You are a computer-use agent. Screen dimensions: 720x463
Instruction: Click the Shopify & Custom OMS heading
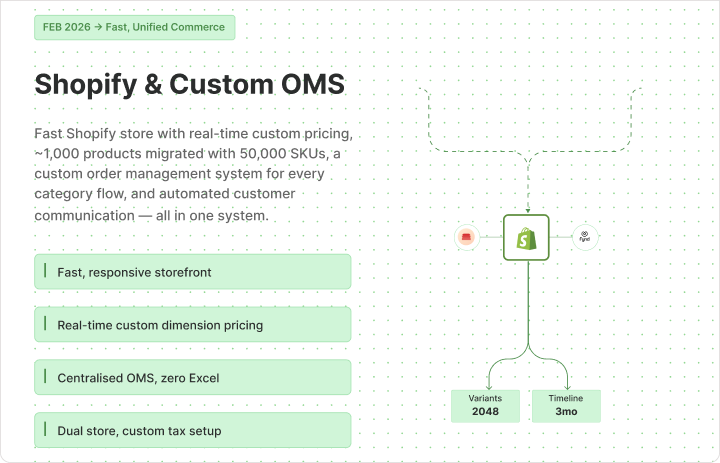pyautogui.click(x=190, y=85)
